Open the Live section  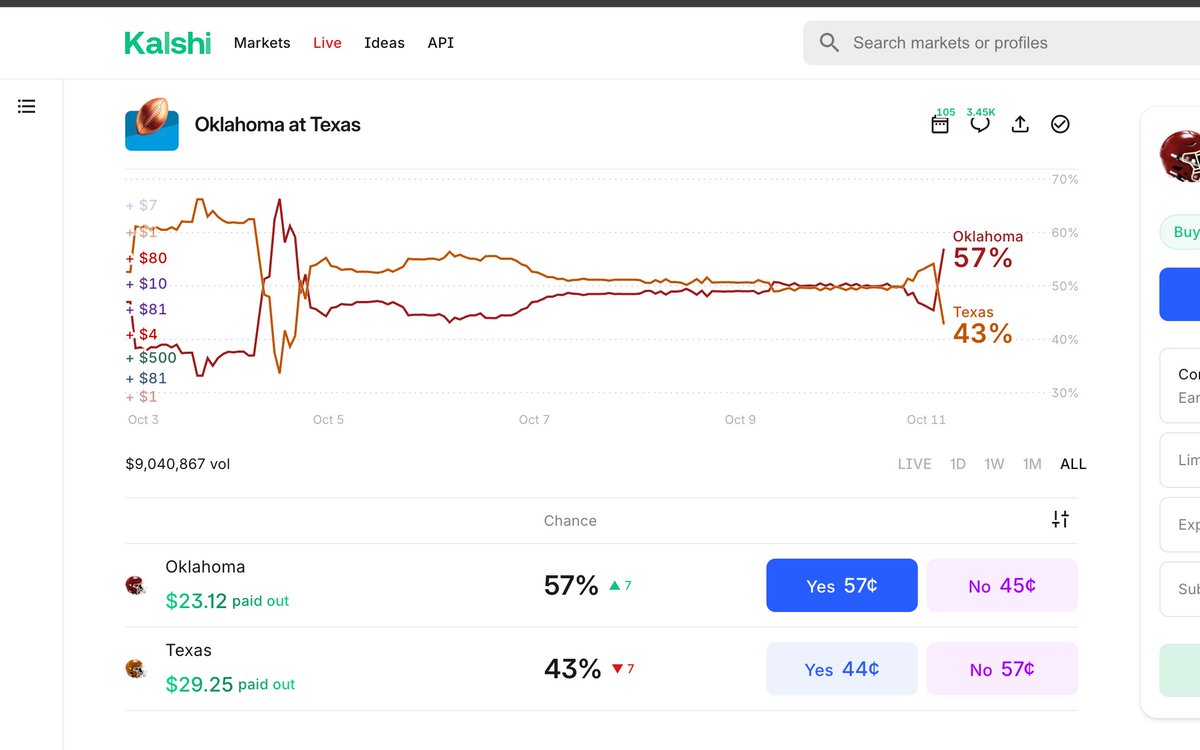click(x=327, y=42)
